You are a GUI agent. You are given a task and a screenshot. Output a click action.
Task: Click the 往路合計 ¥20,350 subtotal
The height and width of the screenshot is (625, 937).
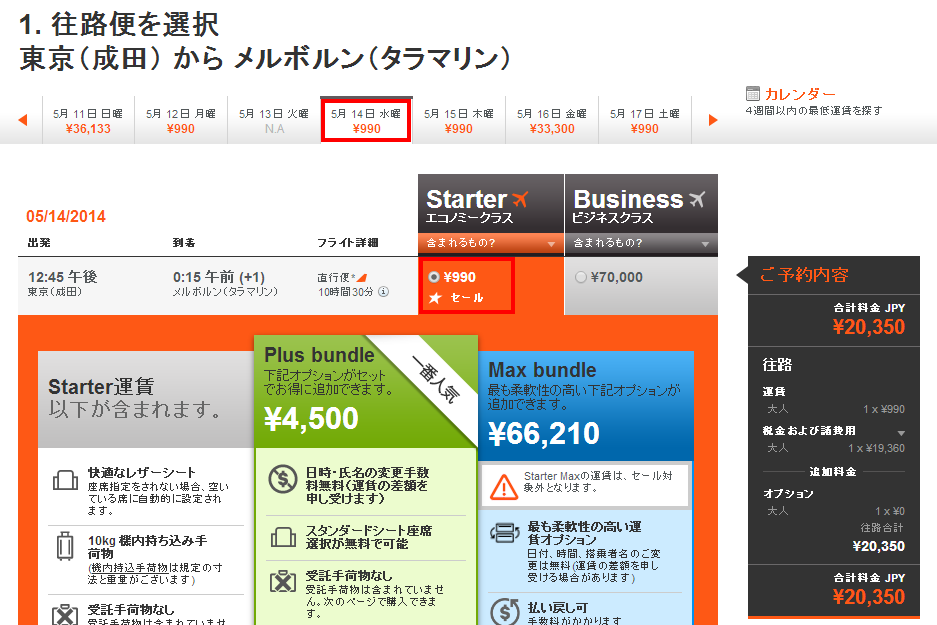coord(878,546)
